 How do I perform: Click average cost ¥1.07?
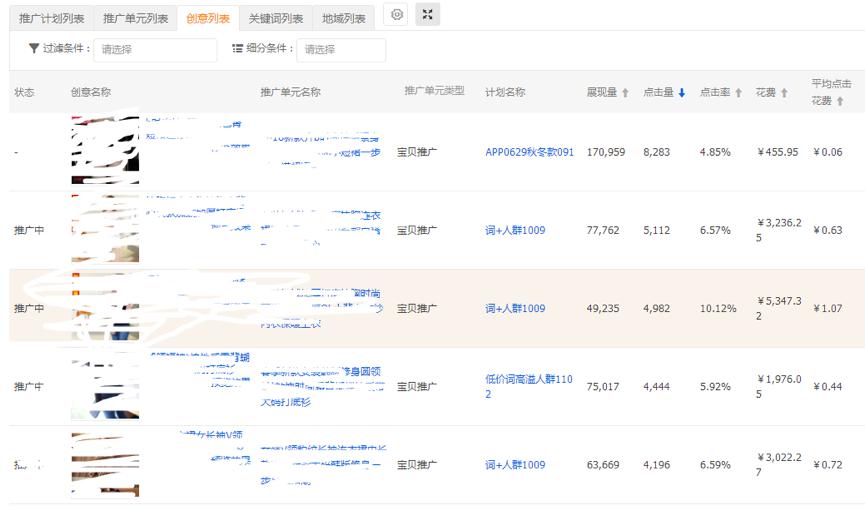click(827, 308)
